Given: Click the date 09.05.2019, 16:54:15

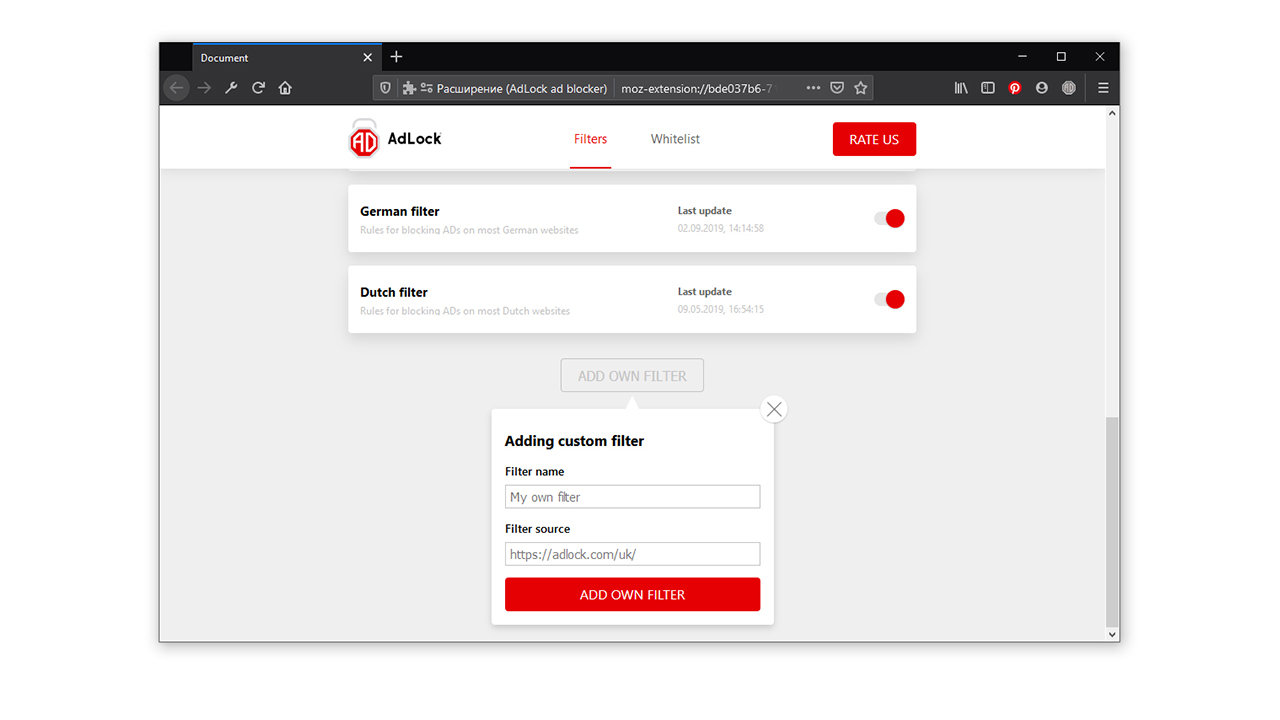Looking at the screenshot, I should [x=721, y=309].
